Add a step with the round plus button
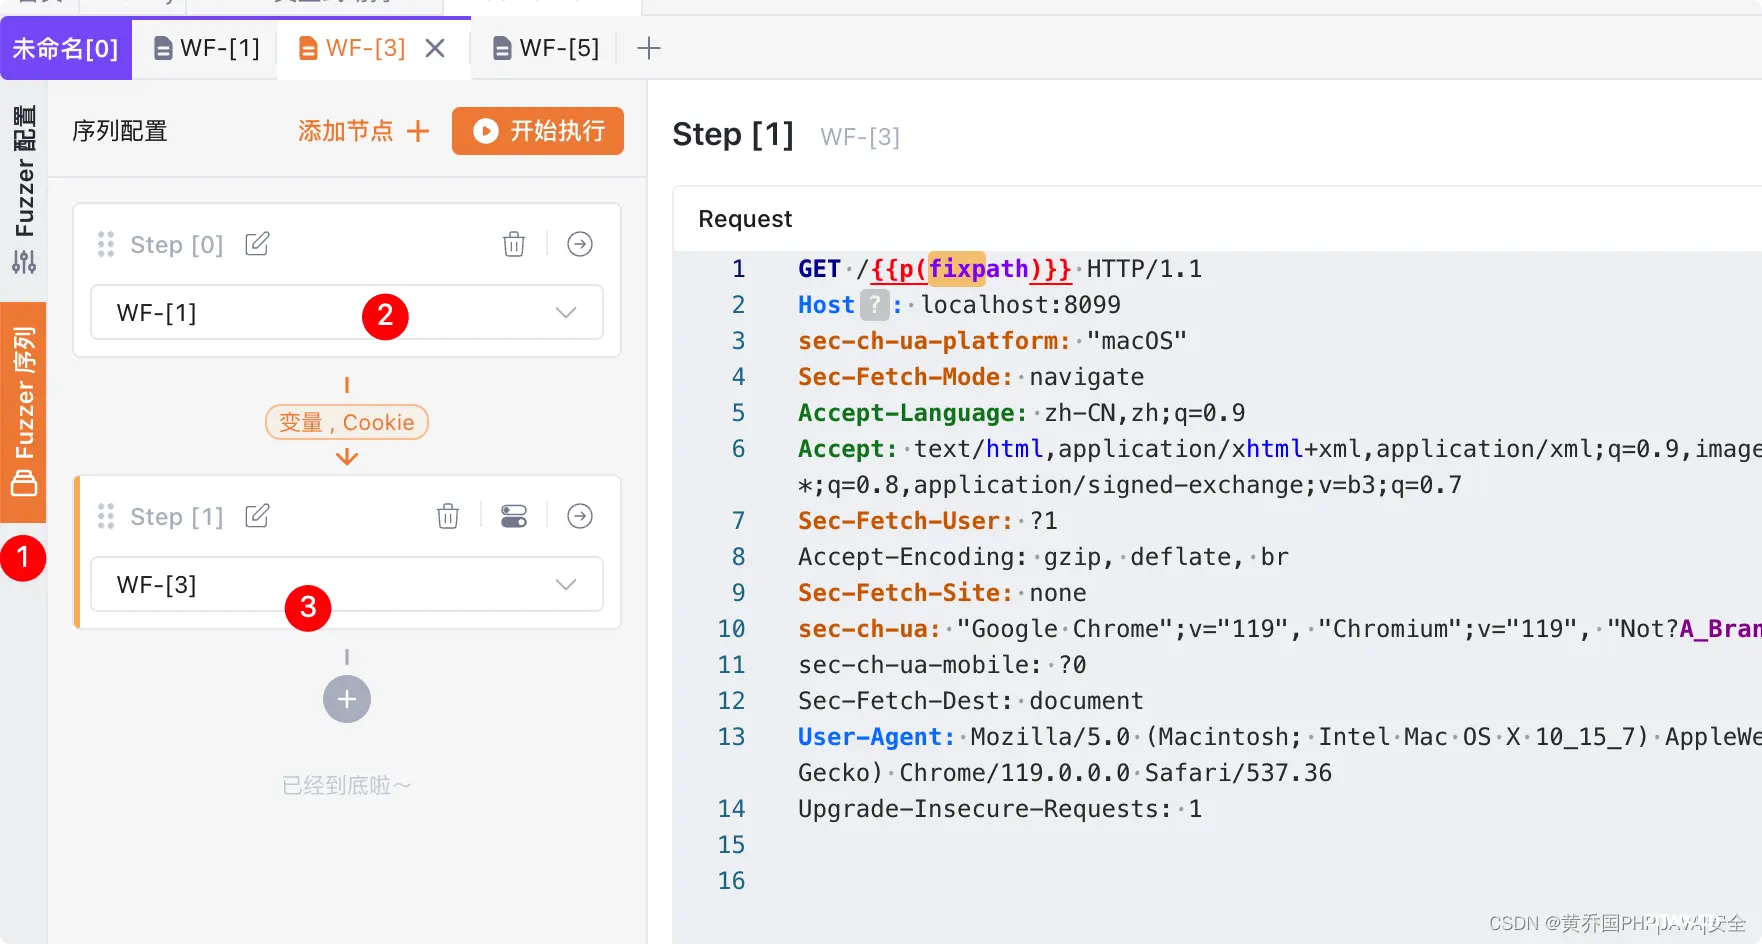This screenshot has width=1762, height=944. 347,699
